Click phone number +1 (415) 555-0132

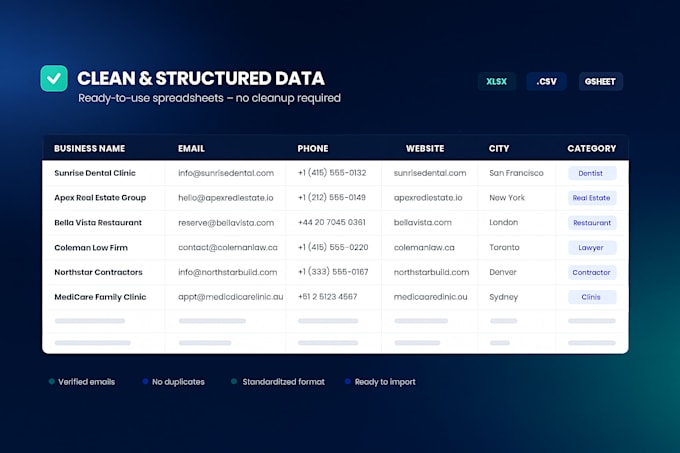[332, 173]
